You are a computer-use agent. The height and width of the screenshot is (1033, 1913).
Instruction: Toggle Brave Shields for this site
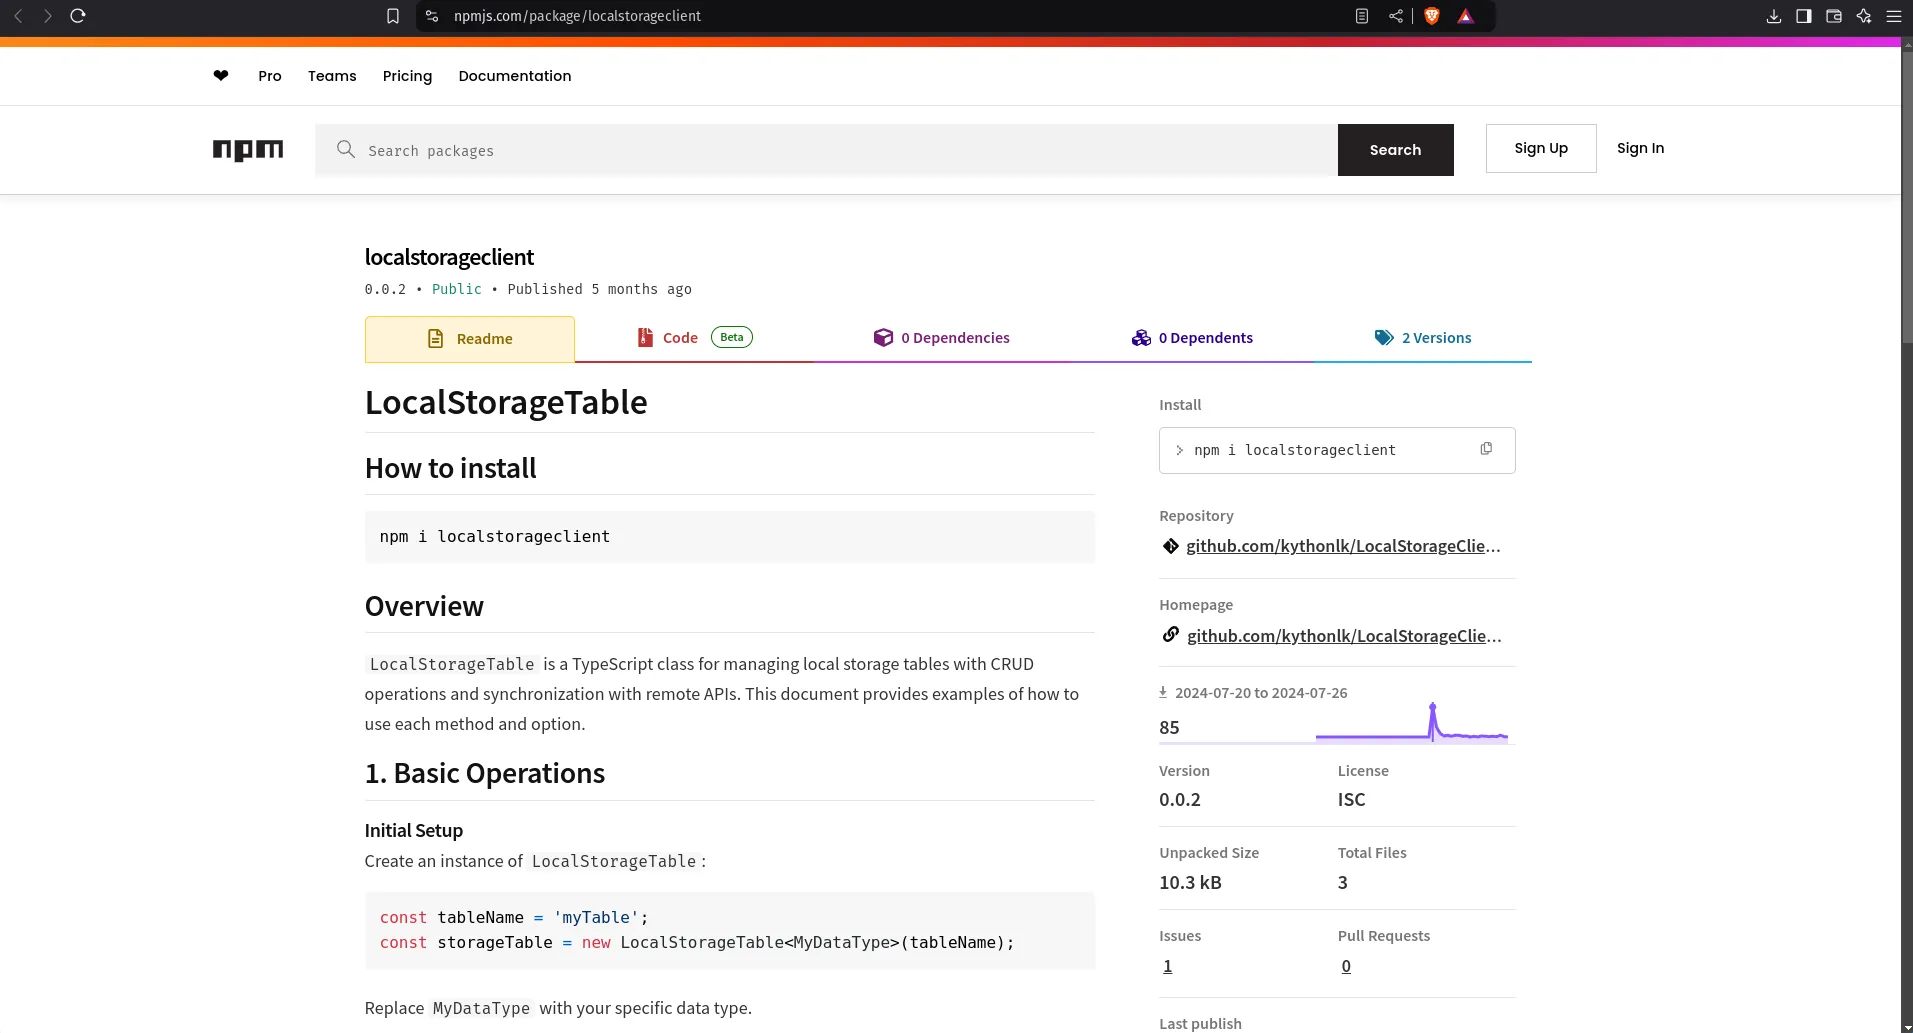click(1432, 16)
